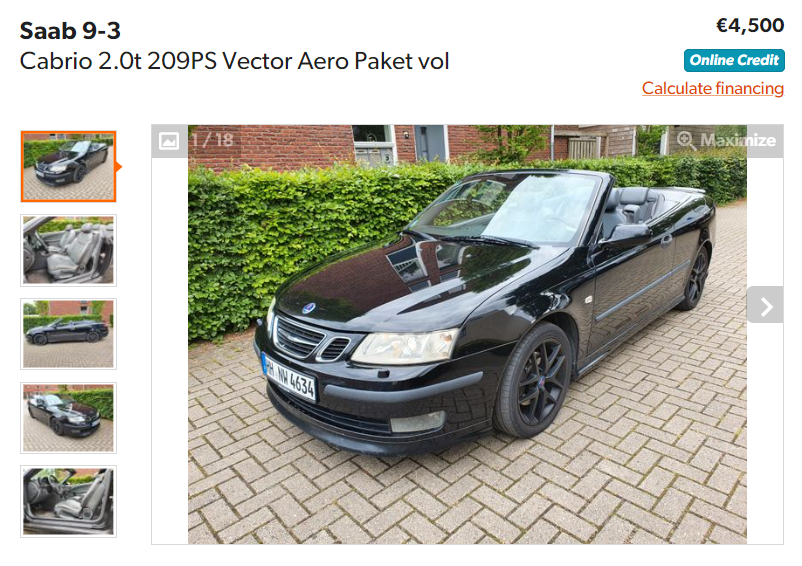Click the license plate in the main photo
Screen dimensions: 802x566
point(289,377)
